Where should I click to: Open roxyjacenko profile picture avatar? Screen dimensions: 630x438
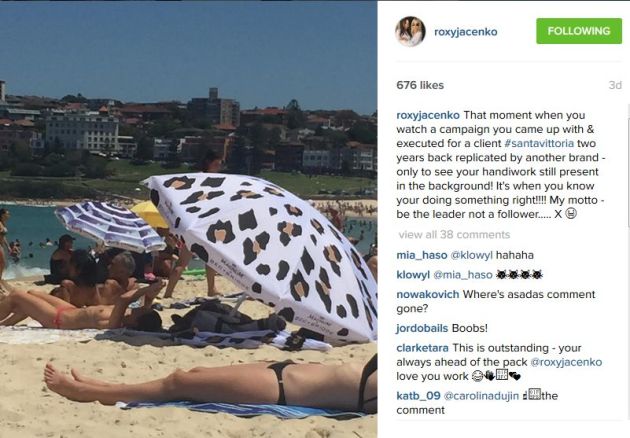point(410,31)
